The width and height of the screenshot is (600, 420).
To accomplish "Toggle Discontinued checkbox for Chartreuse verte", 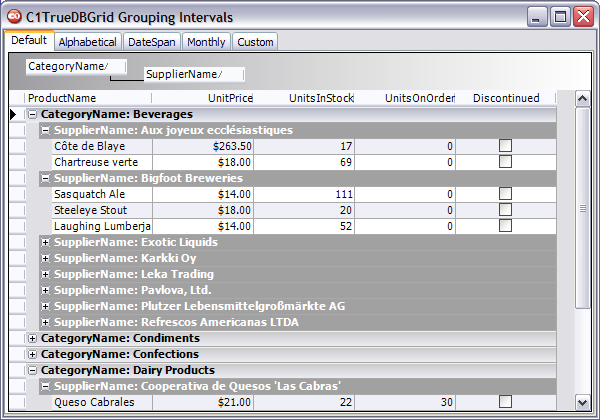I will [505, 162].
